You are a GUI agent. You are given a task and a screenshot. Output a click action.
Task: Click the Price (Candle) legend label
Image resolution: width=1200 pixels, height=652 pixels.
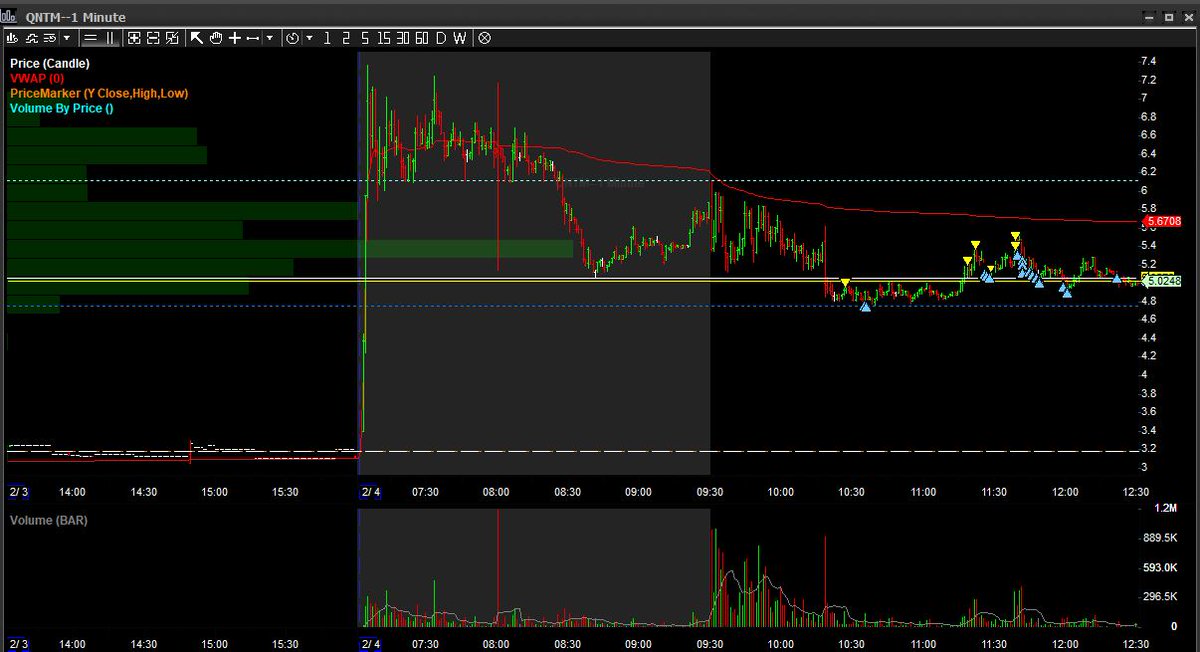pyautogui.click(x=50, y=63)
